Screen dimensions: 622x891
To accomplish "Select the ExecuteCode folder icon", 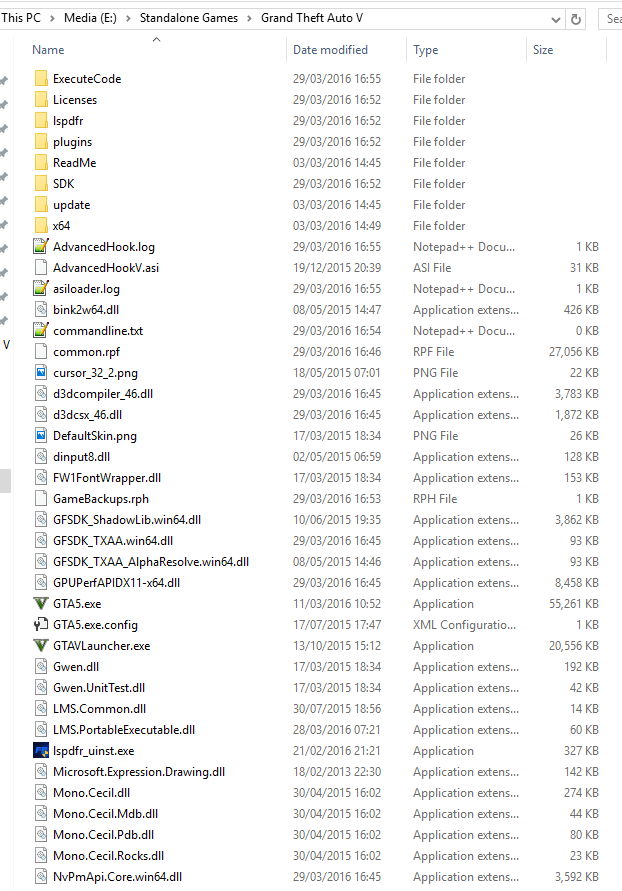I will tap(41, 78).
